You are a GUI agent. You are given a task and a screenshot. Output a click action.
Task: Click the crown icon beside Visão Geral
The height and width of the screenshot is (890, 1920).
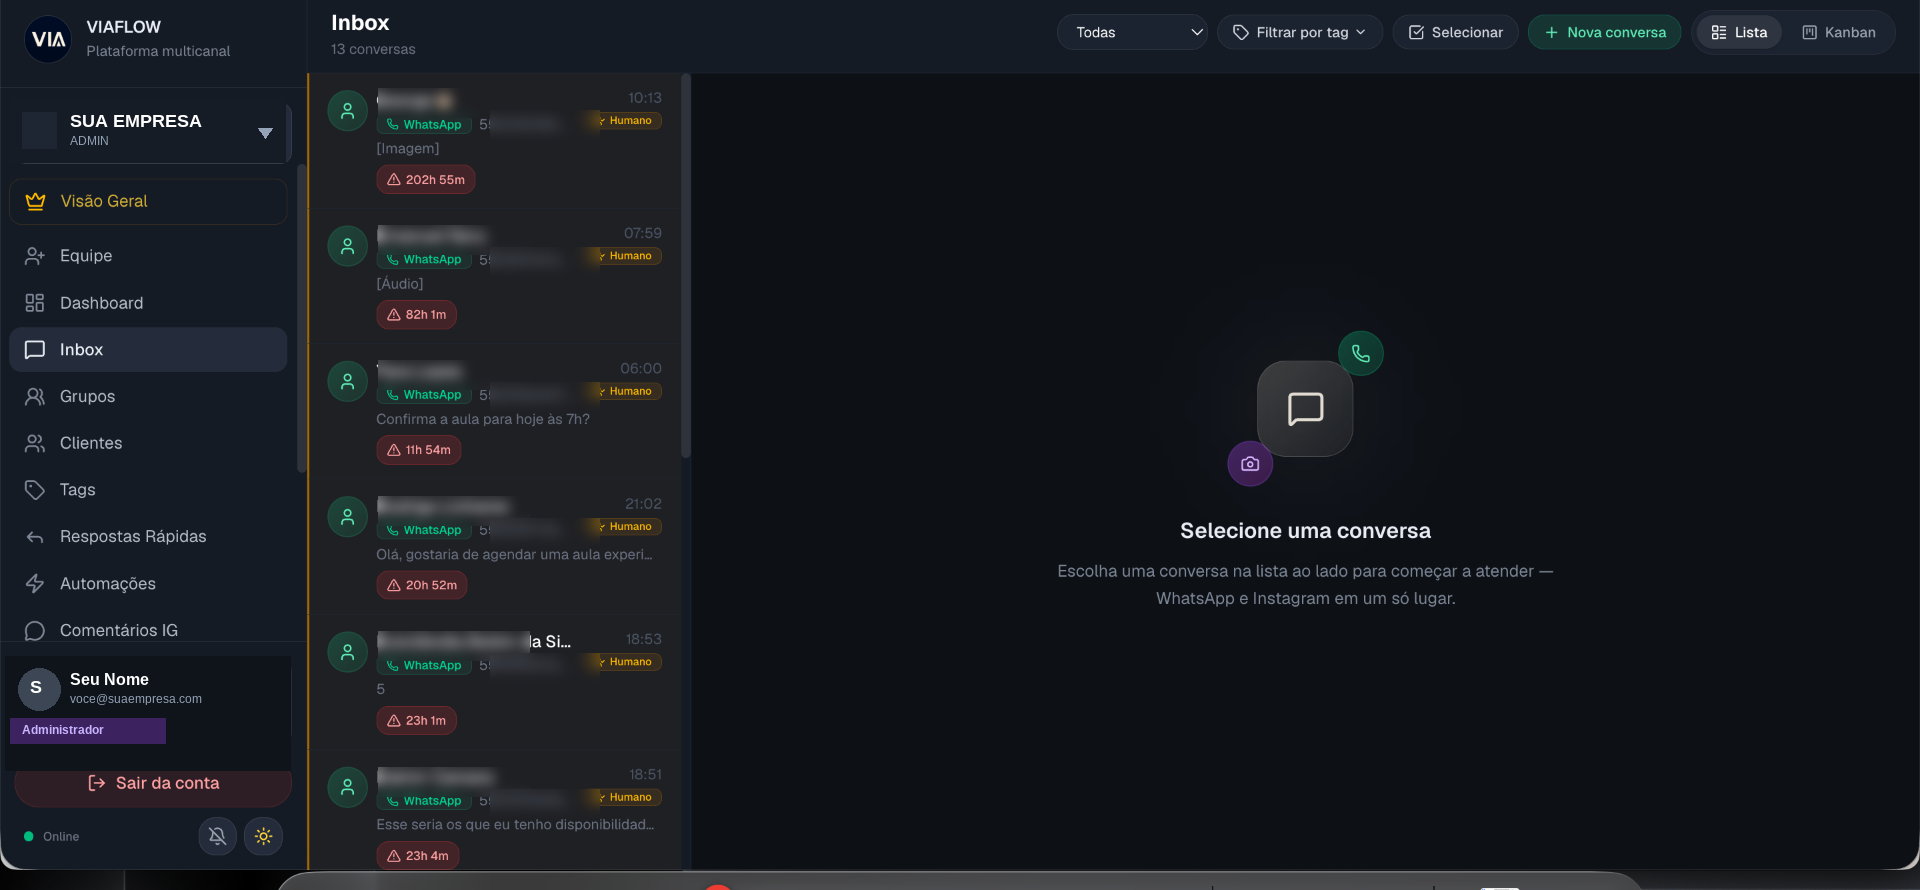[x=35, y=201]
